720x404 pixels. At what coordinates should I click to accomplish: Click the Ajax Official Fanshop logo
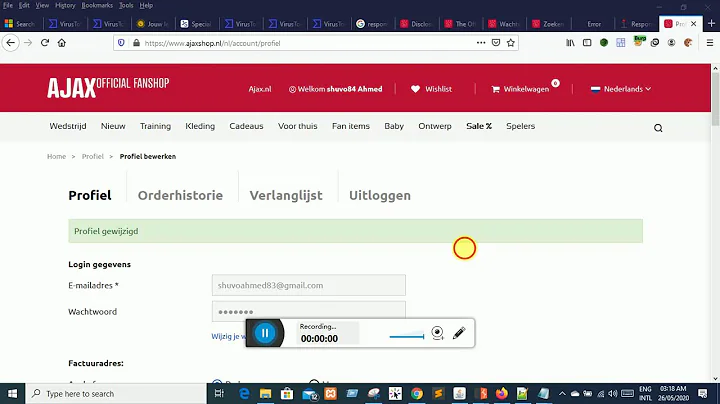click(x=108, y=87)
